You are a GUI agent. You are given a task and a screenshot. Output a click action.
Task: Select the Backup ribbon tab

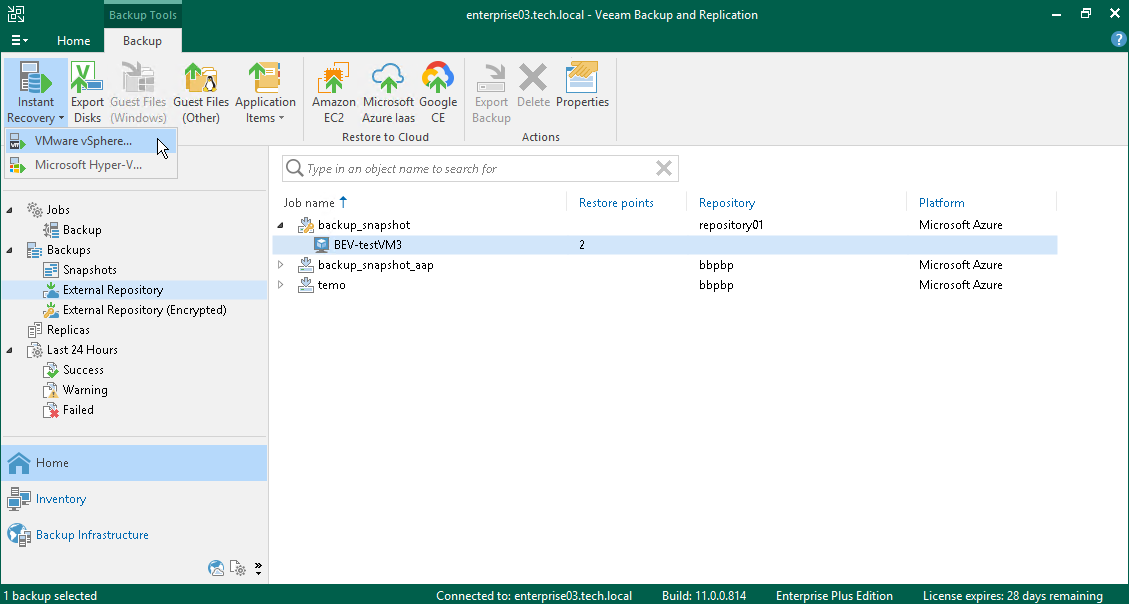pyautogui.click(x=143, y=41)
